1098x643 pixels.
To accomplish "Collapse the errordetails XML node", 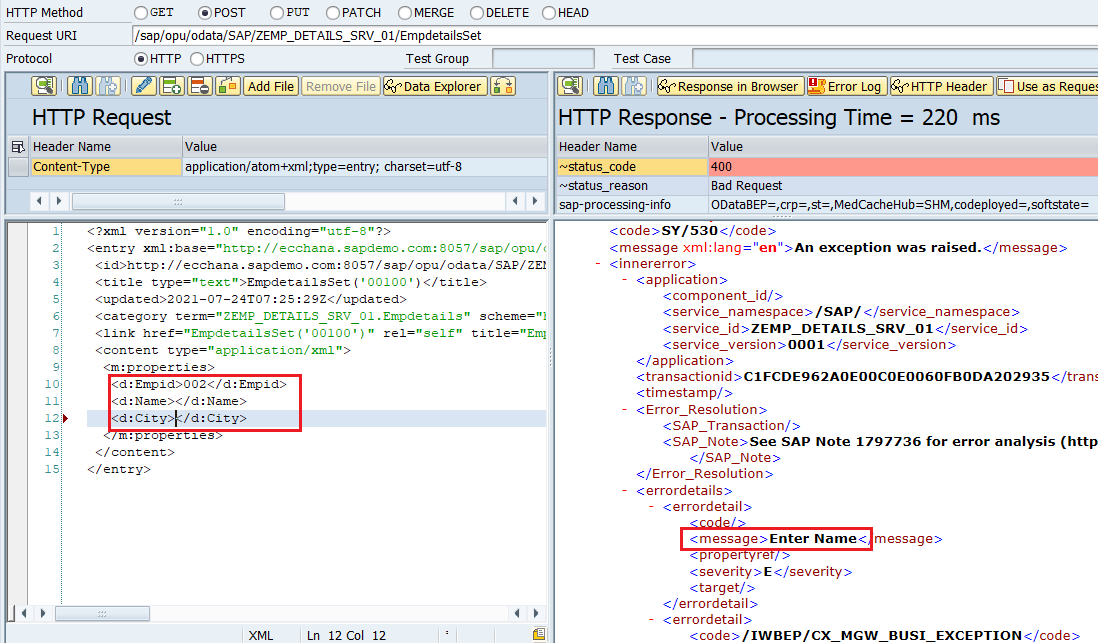I will click(x=625, y=490).
